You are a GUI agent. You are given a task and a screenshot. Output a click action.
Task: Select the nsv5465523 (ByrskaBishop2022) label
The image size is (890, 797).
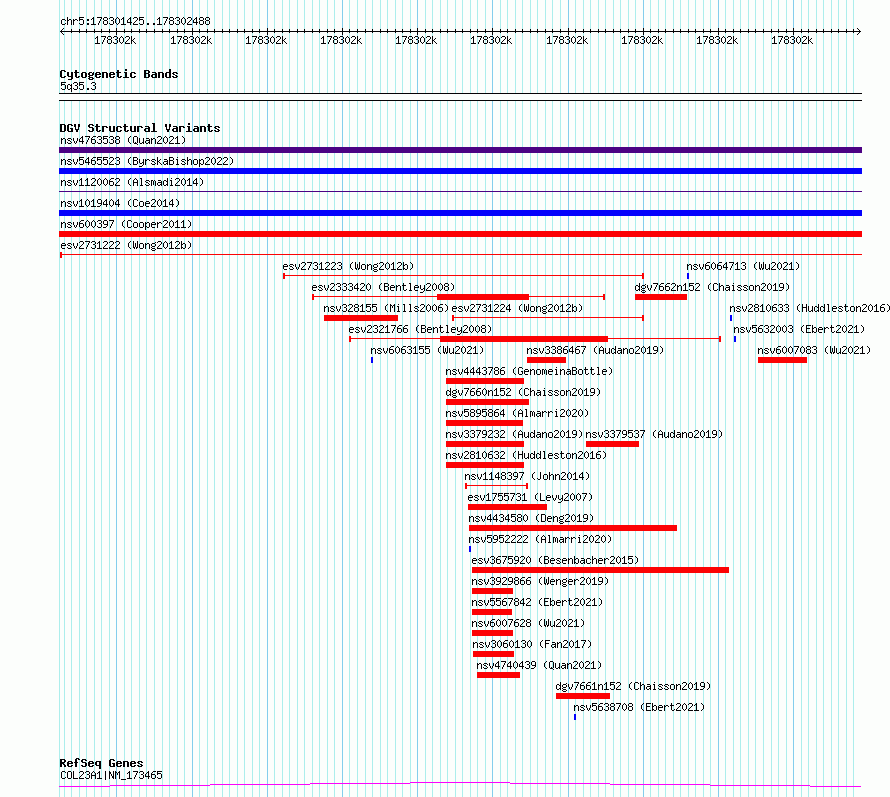pyautogui.click(x=147, y=161)
